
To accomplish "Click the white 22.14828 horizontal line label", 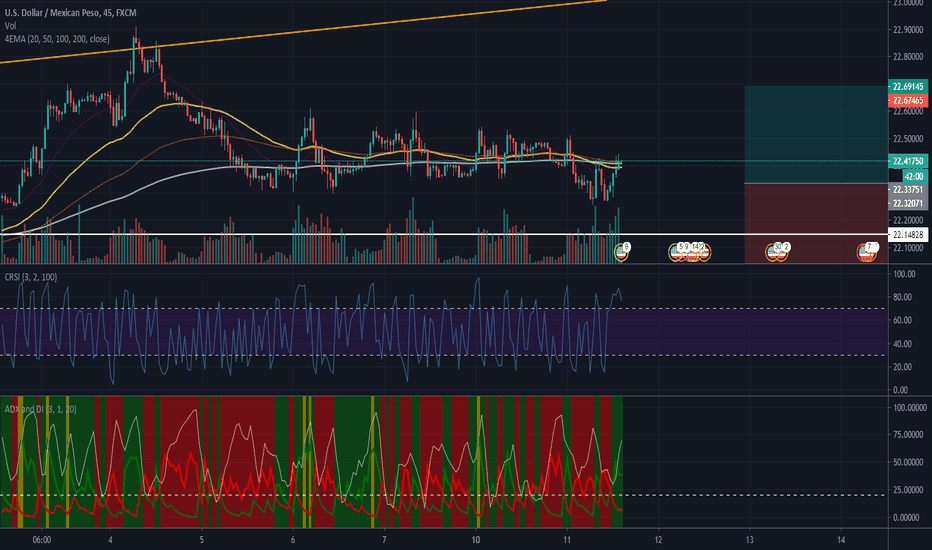I will tap(908, 235).
